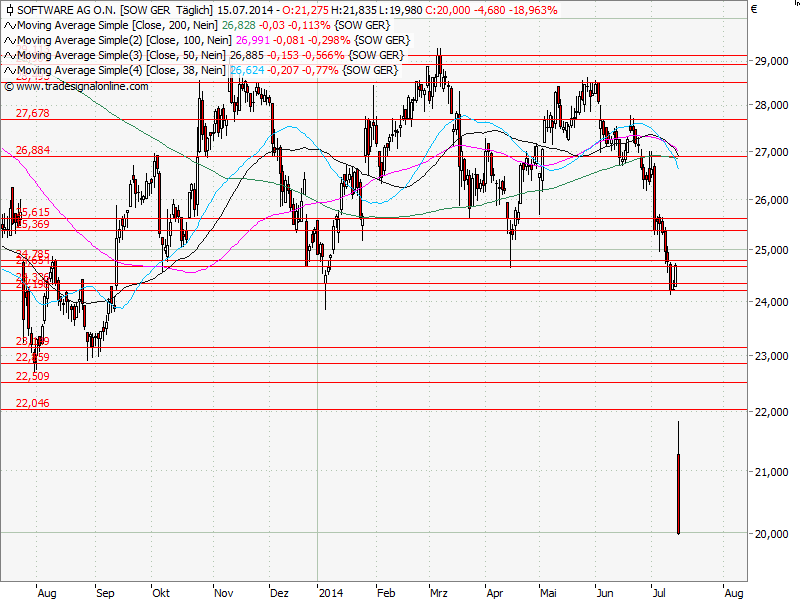Viewport: 800px width, 600px height.
Task: Select the 2014 label on the time axis
Action: (329, 592)
